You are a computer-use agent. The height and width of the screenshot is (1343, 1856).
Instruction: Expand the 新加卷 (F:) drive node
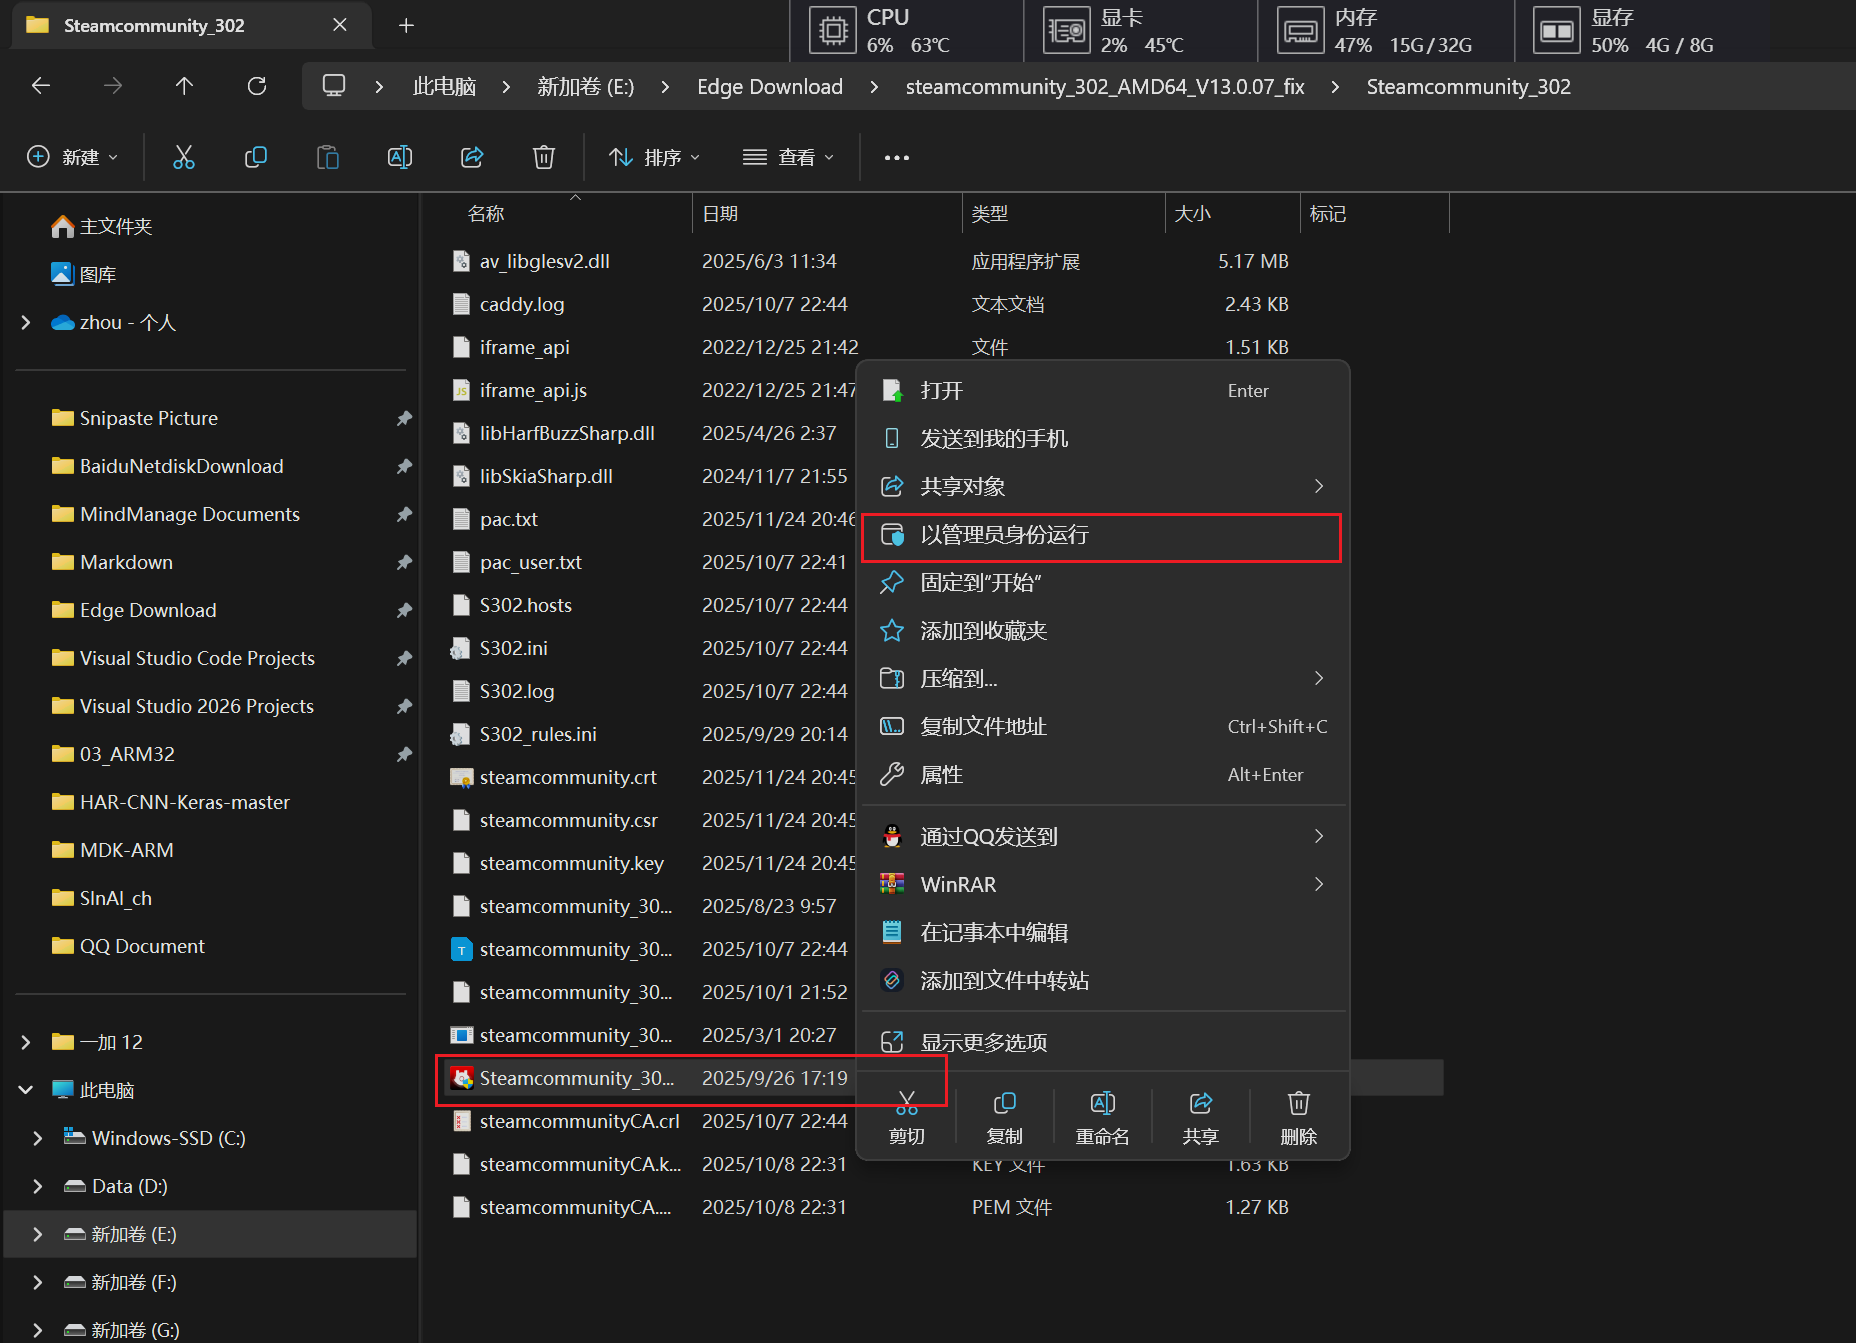tap(38, 1282)
